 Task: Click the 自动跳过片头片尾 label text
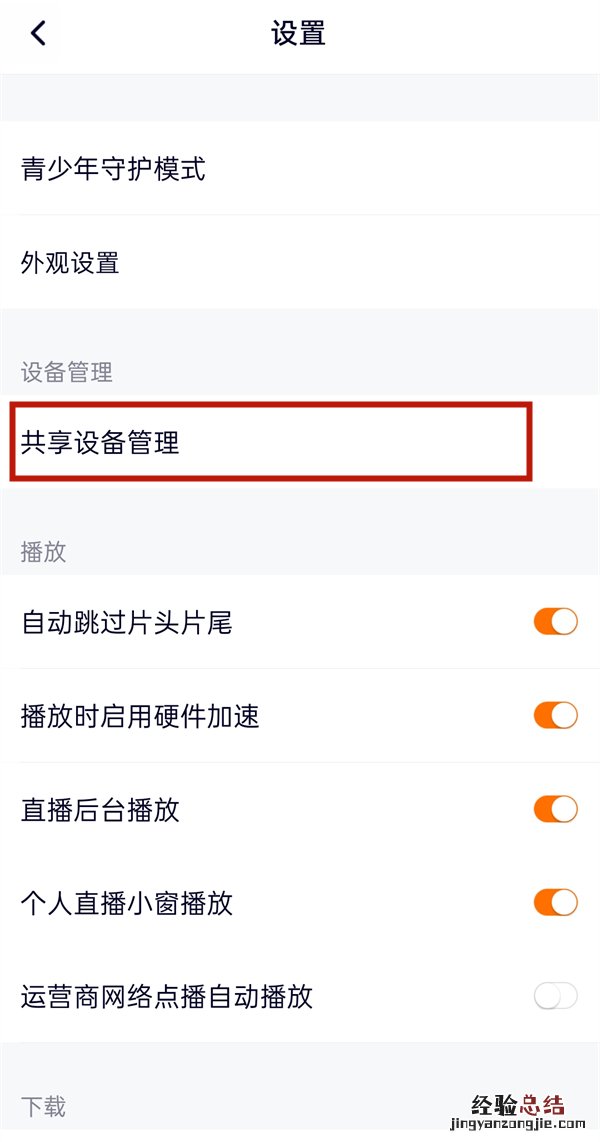coord(126,623)
